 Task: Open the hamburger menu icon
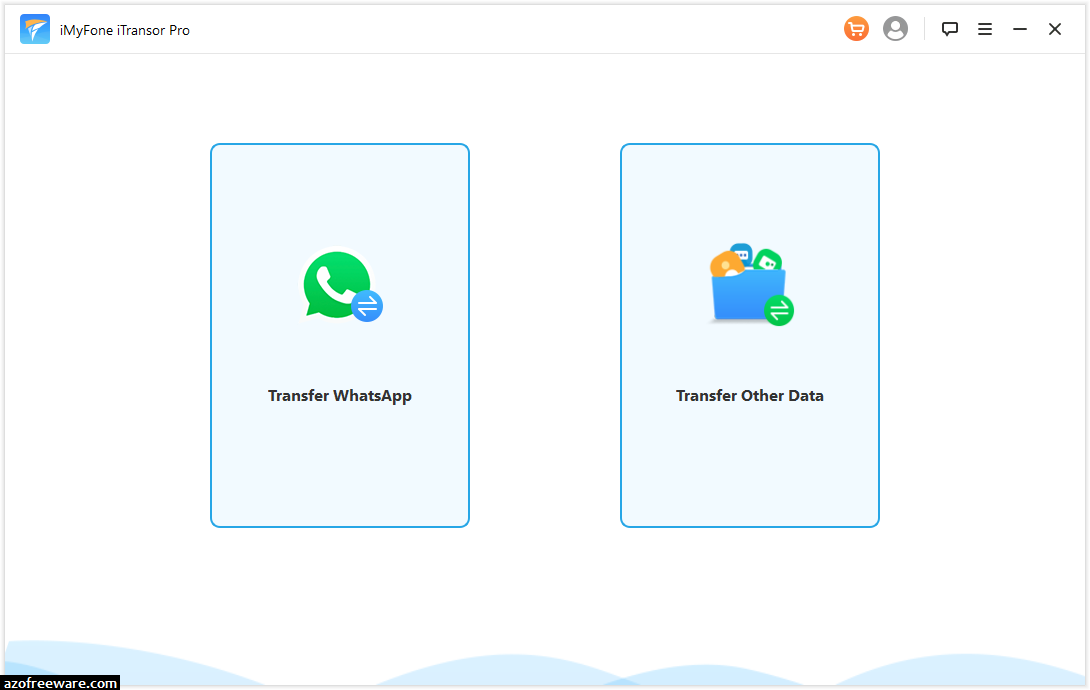coord(985,29)
